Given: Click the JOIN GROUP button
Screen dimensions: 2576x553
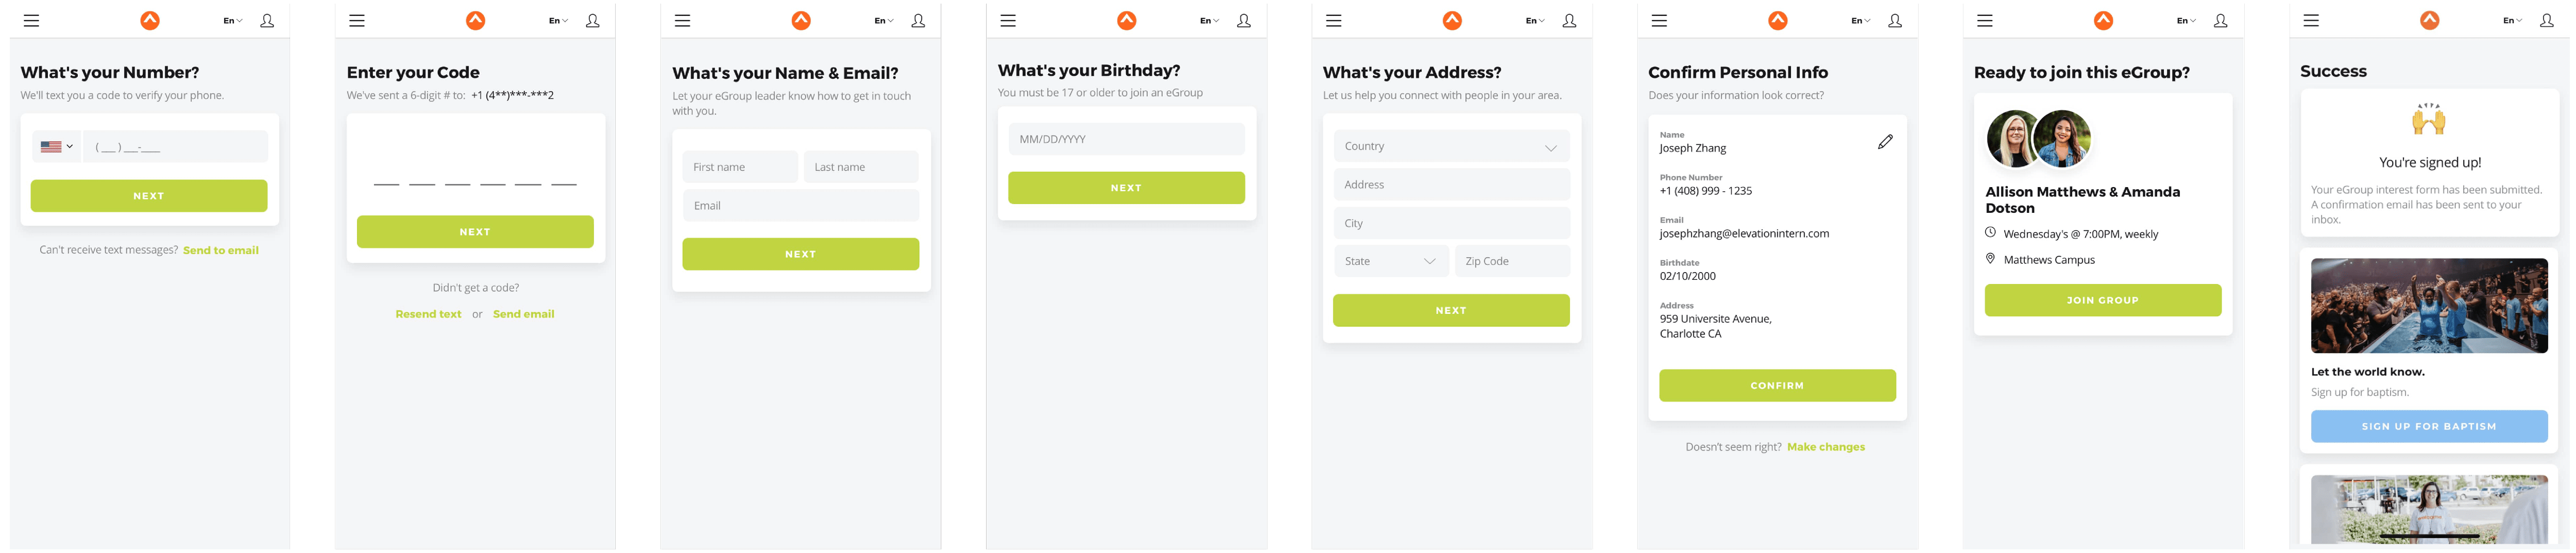Looking at the screenshot, I should 2102,300.
